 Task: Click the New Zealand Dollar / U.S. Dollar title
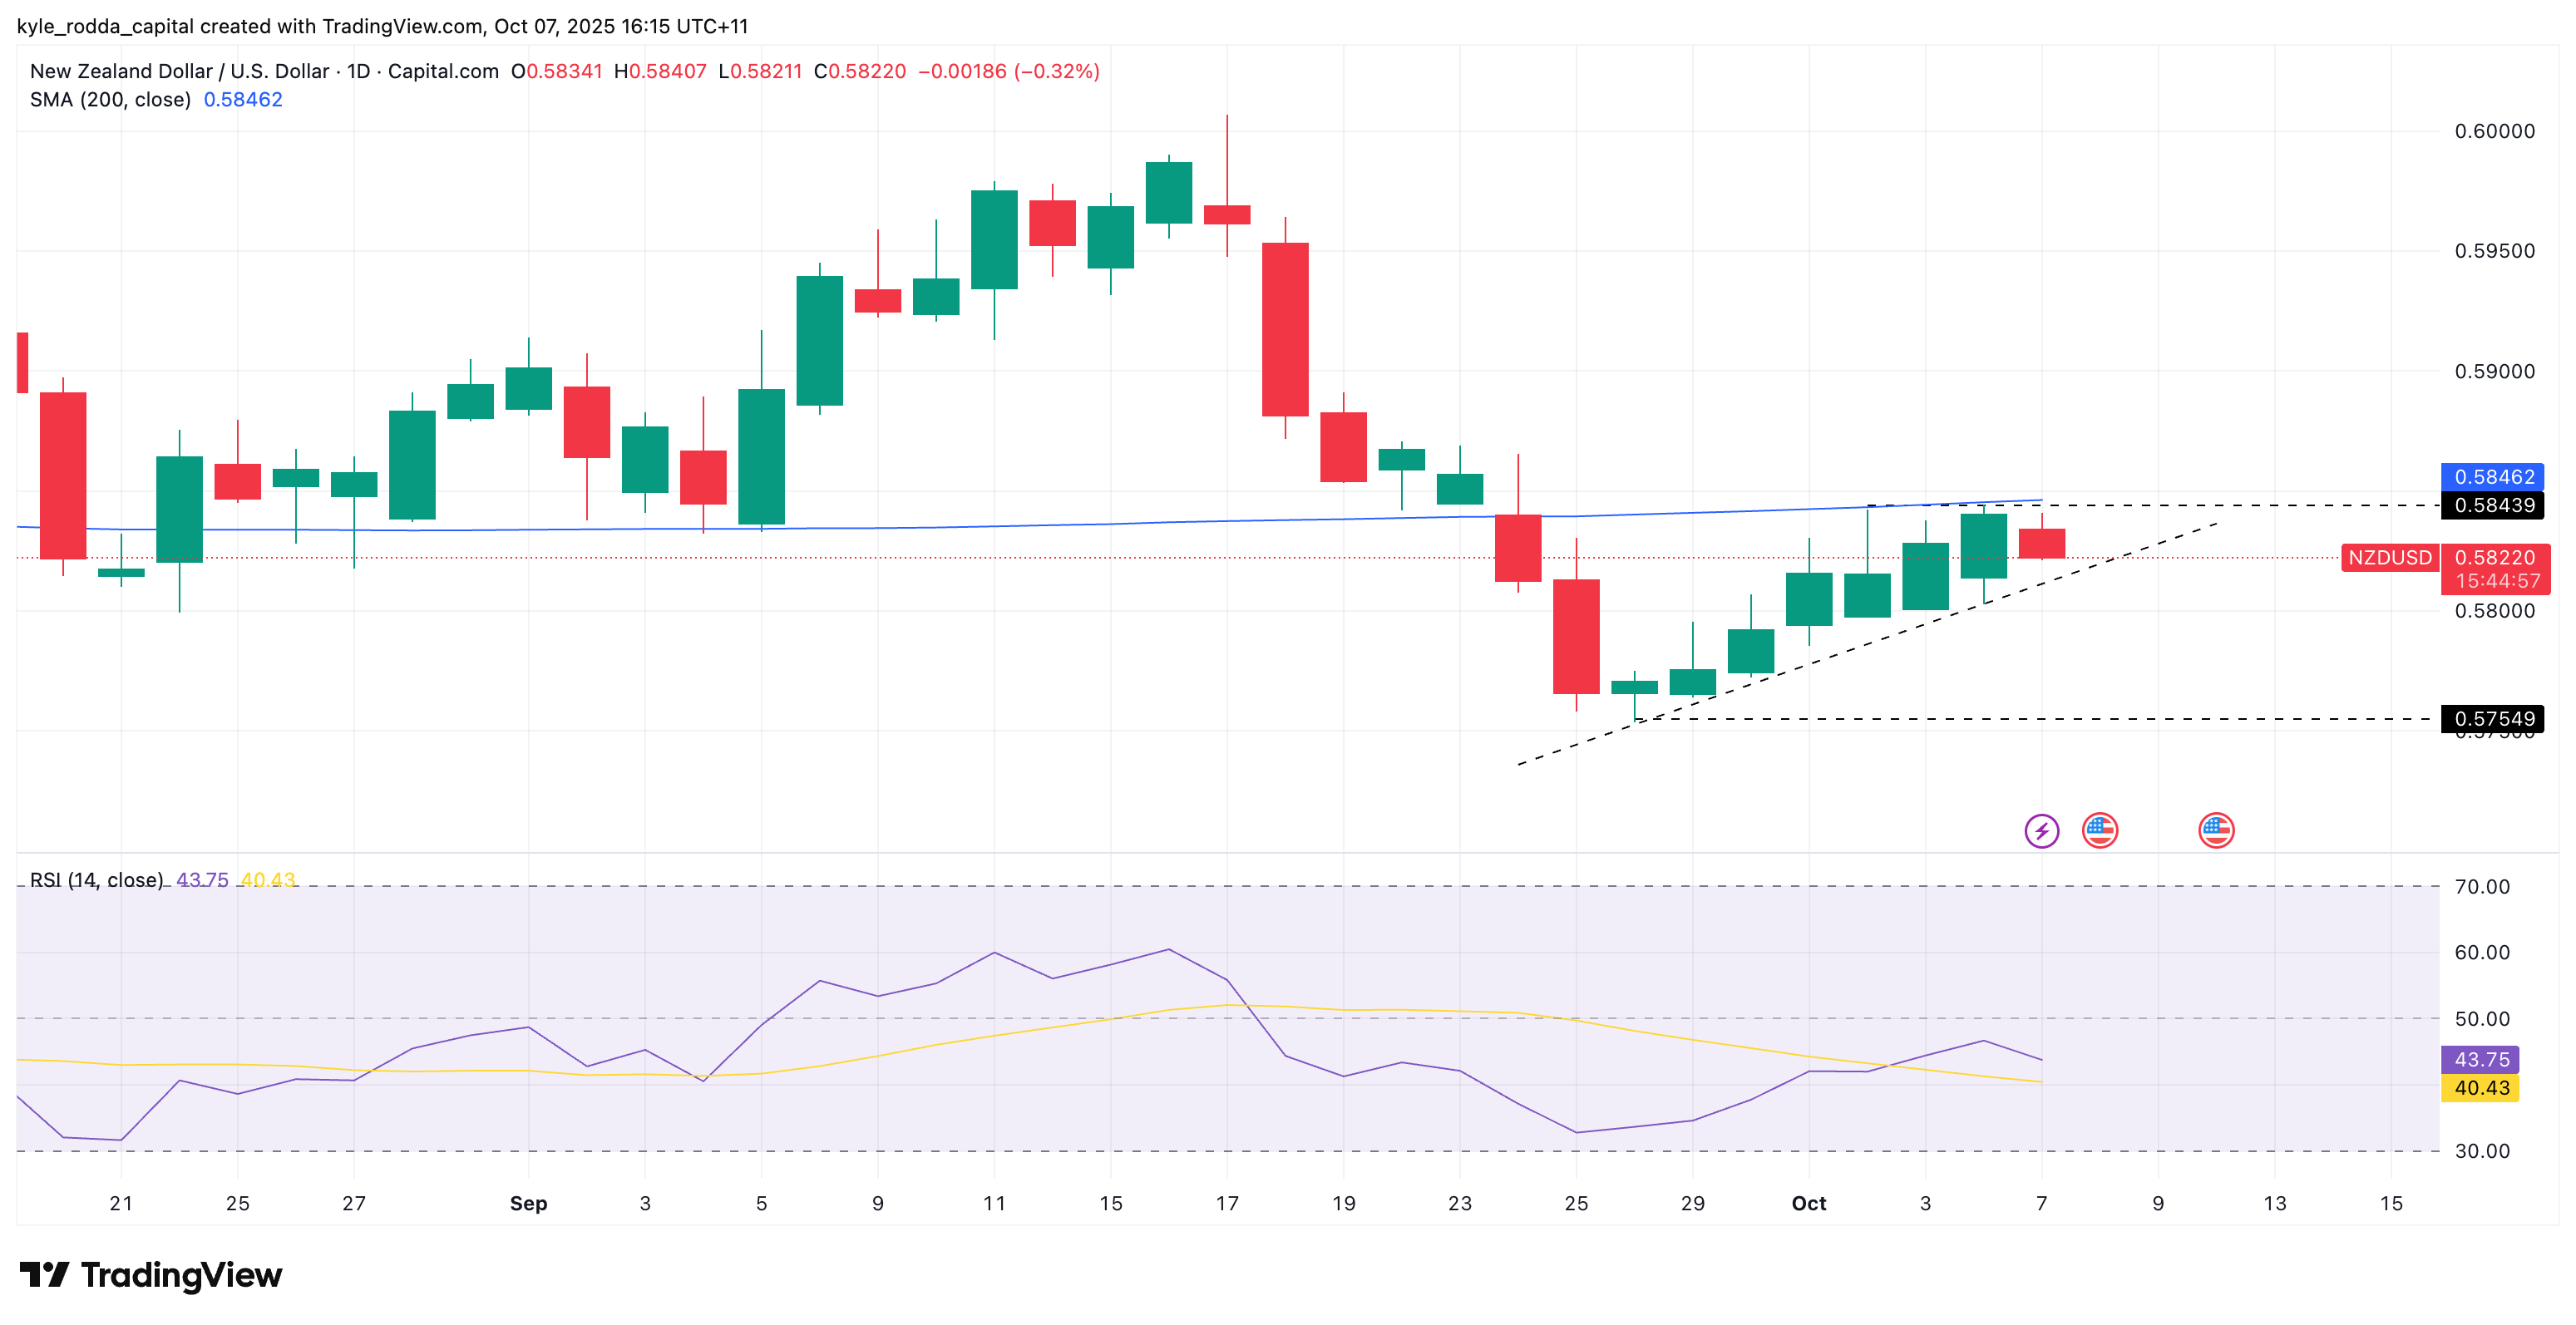(180, 71)
